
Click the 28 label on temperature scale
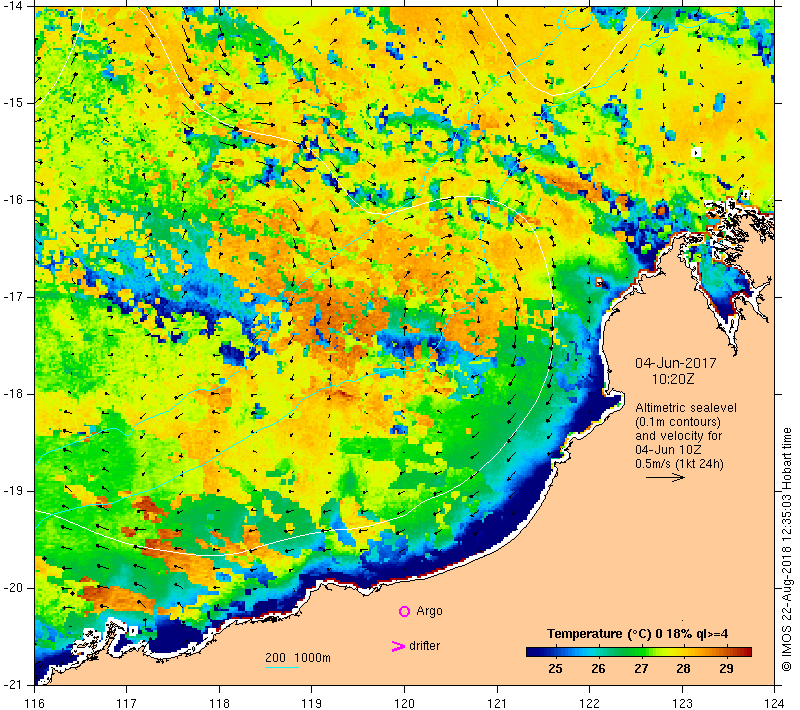(683, 668)
